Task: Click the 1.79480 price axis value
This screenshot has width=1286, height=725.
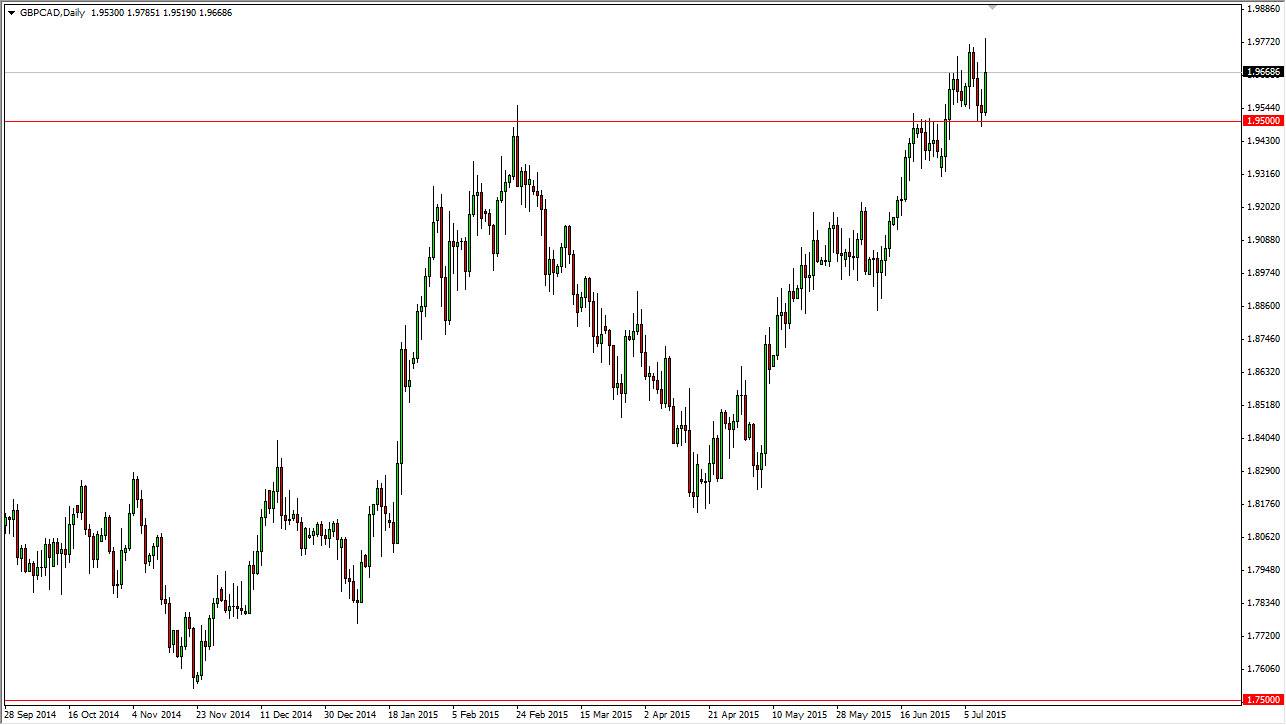Action: coord(1263,570)
